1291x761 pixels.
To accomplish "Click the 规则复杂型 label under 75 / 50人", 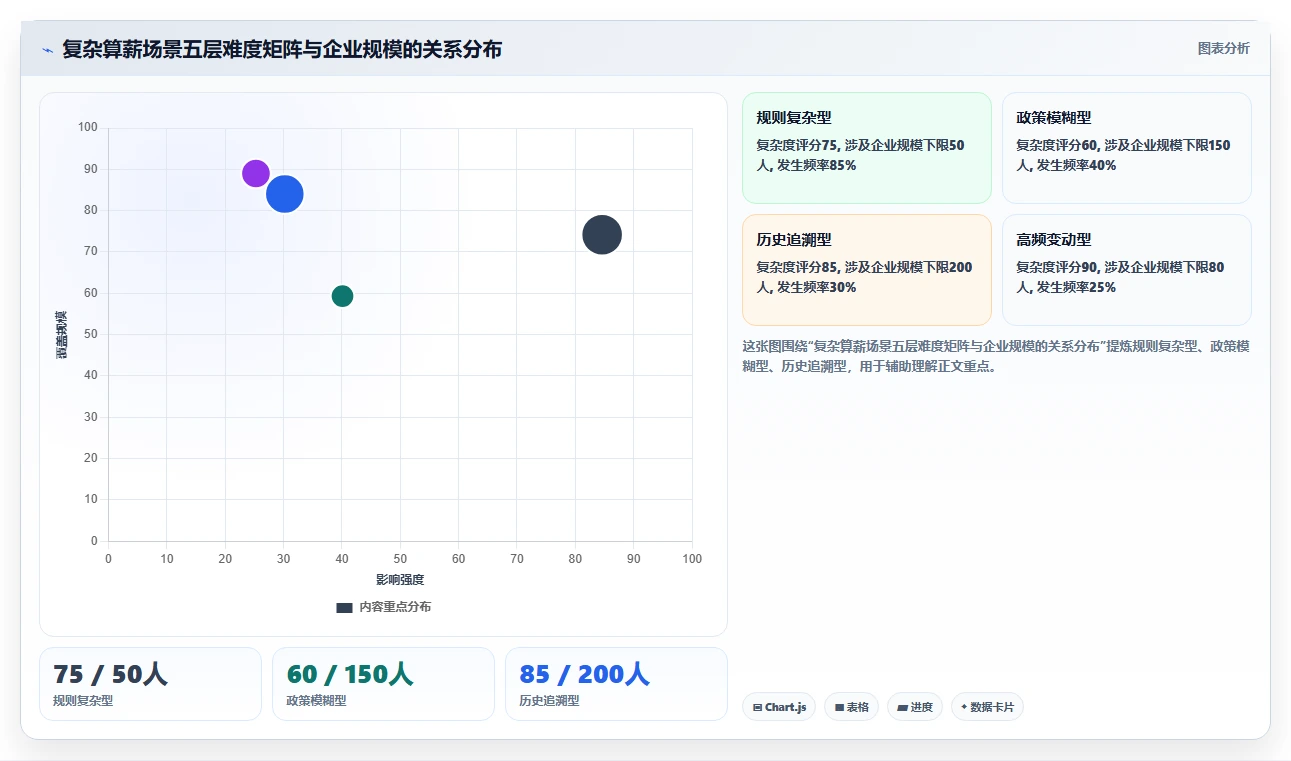I will [x=83, y=701].
